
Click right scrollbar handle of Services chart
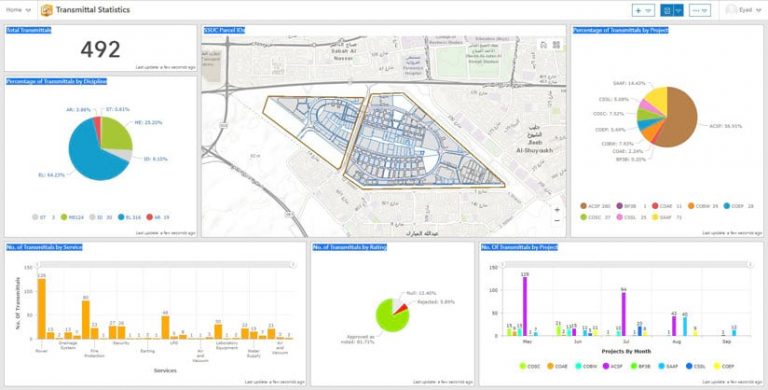point(293,265)
